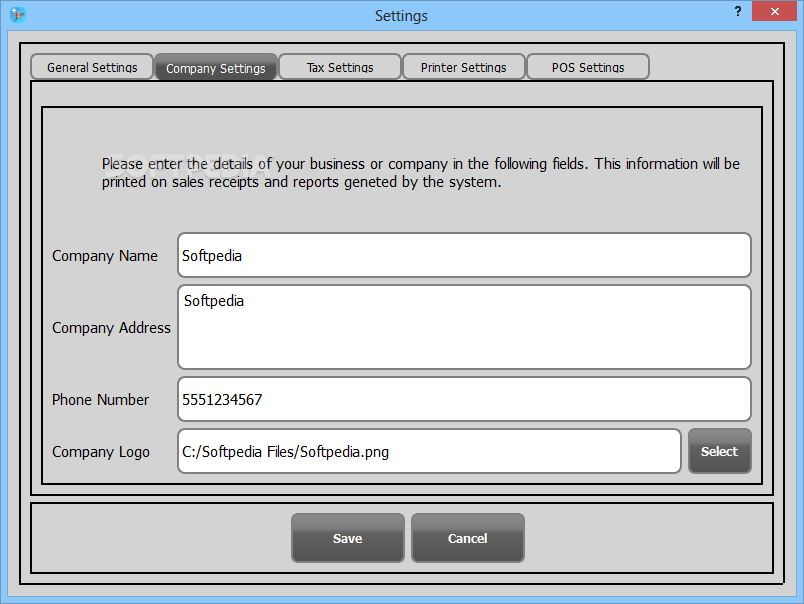Click the Phone Number field
The height and width of the screenshot is (604, 804).
click(465, 399)
